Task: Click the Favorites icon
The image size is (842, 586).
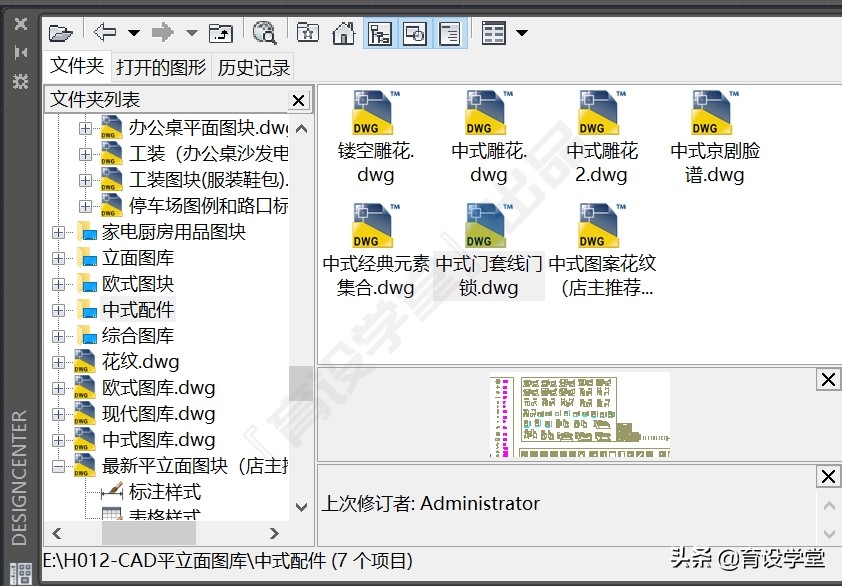Action: [307, 32]
